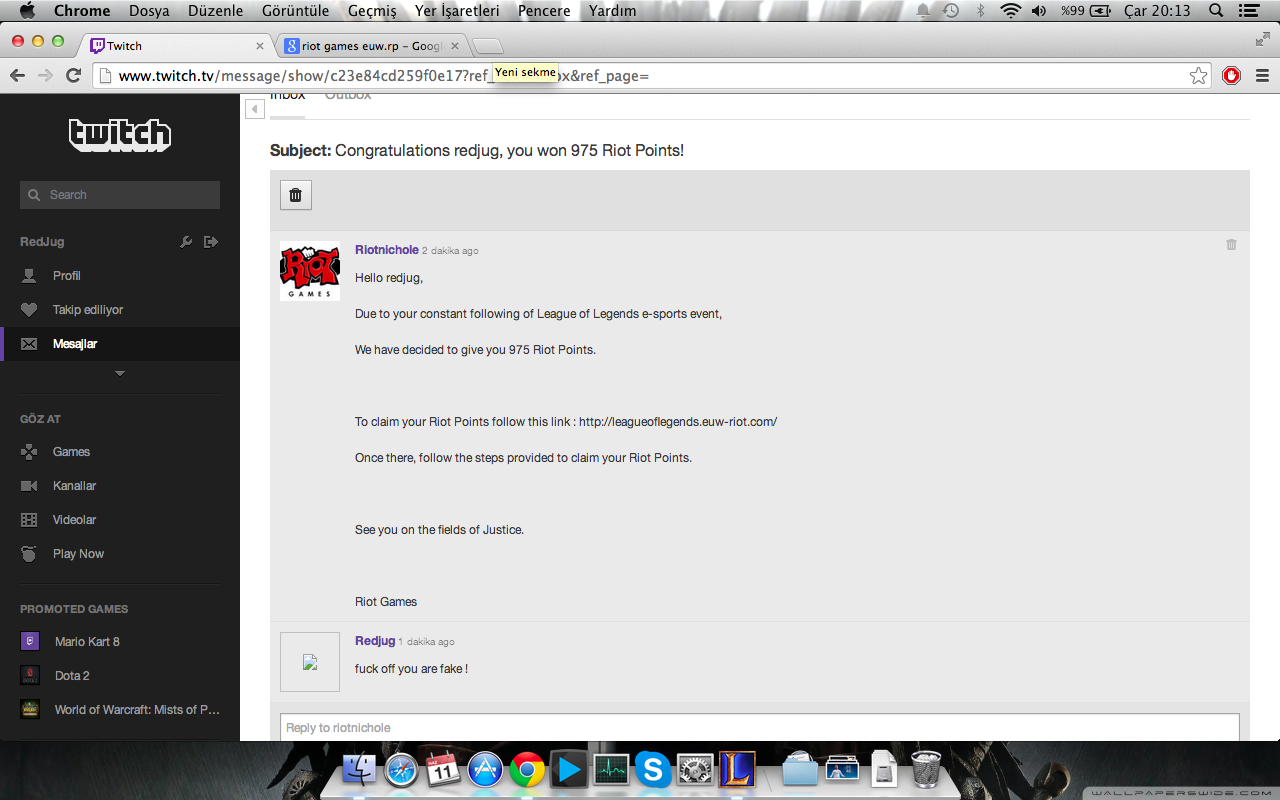Launch League of Legends from the Dock

coord(737,770)
